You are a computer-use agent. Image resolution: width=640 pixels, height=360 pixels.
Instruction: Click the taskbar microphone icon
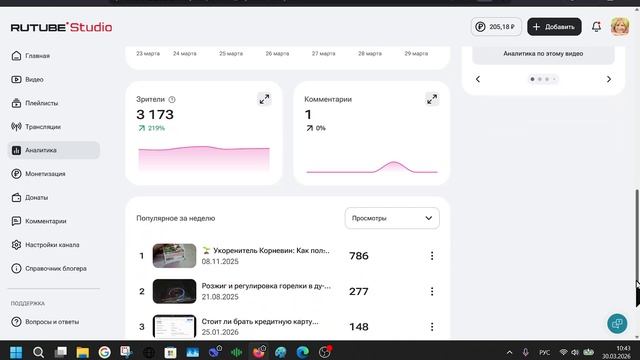pyautogui.click(x=525, y=352)
